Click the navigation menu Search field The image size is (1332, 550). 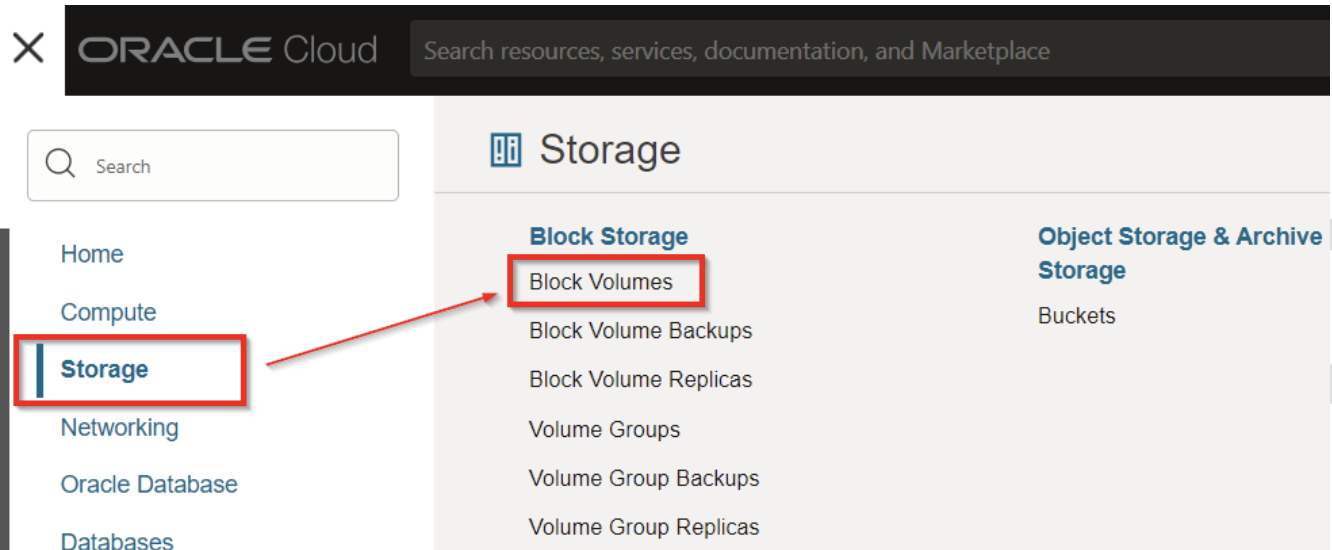tap(230, 166)
